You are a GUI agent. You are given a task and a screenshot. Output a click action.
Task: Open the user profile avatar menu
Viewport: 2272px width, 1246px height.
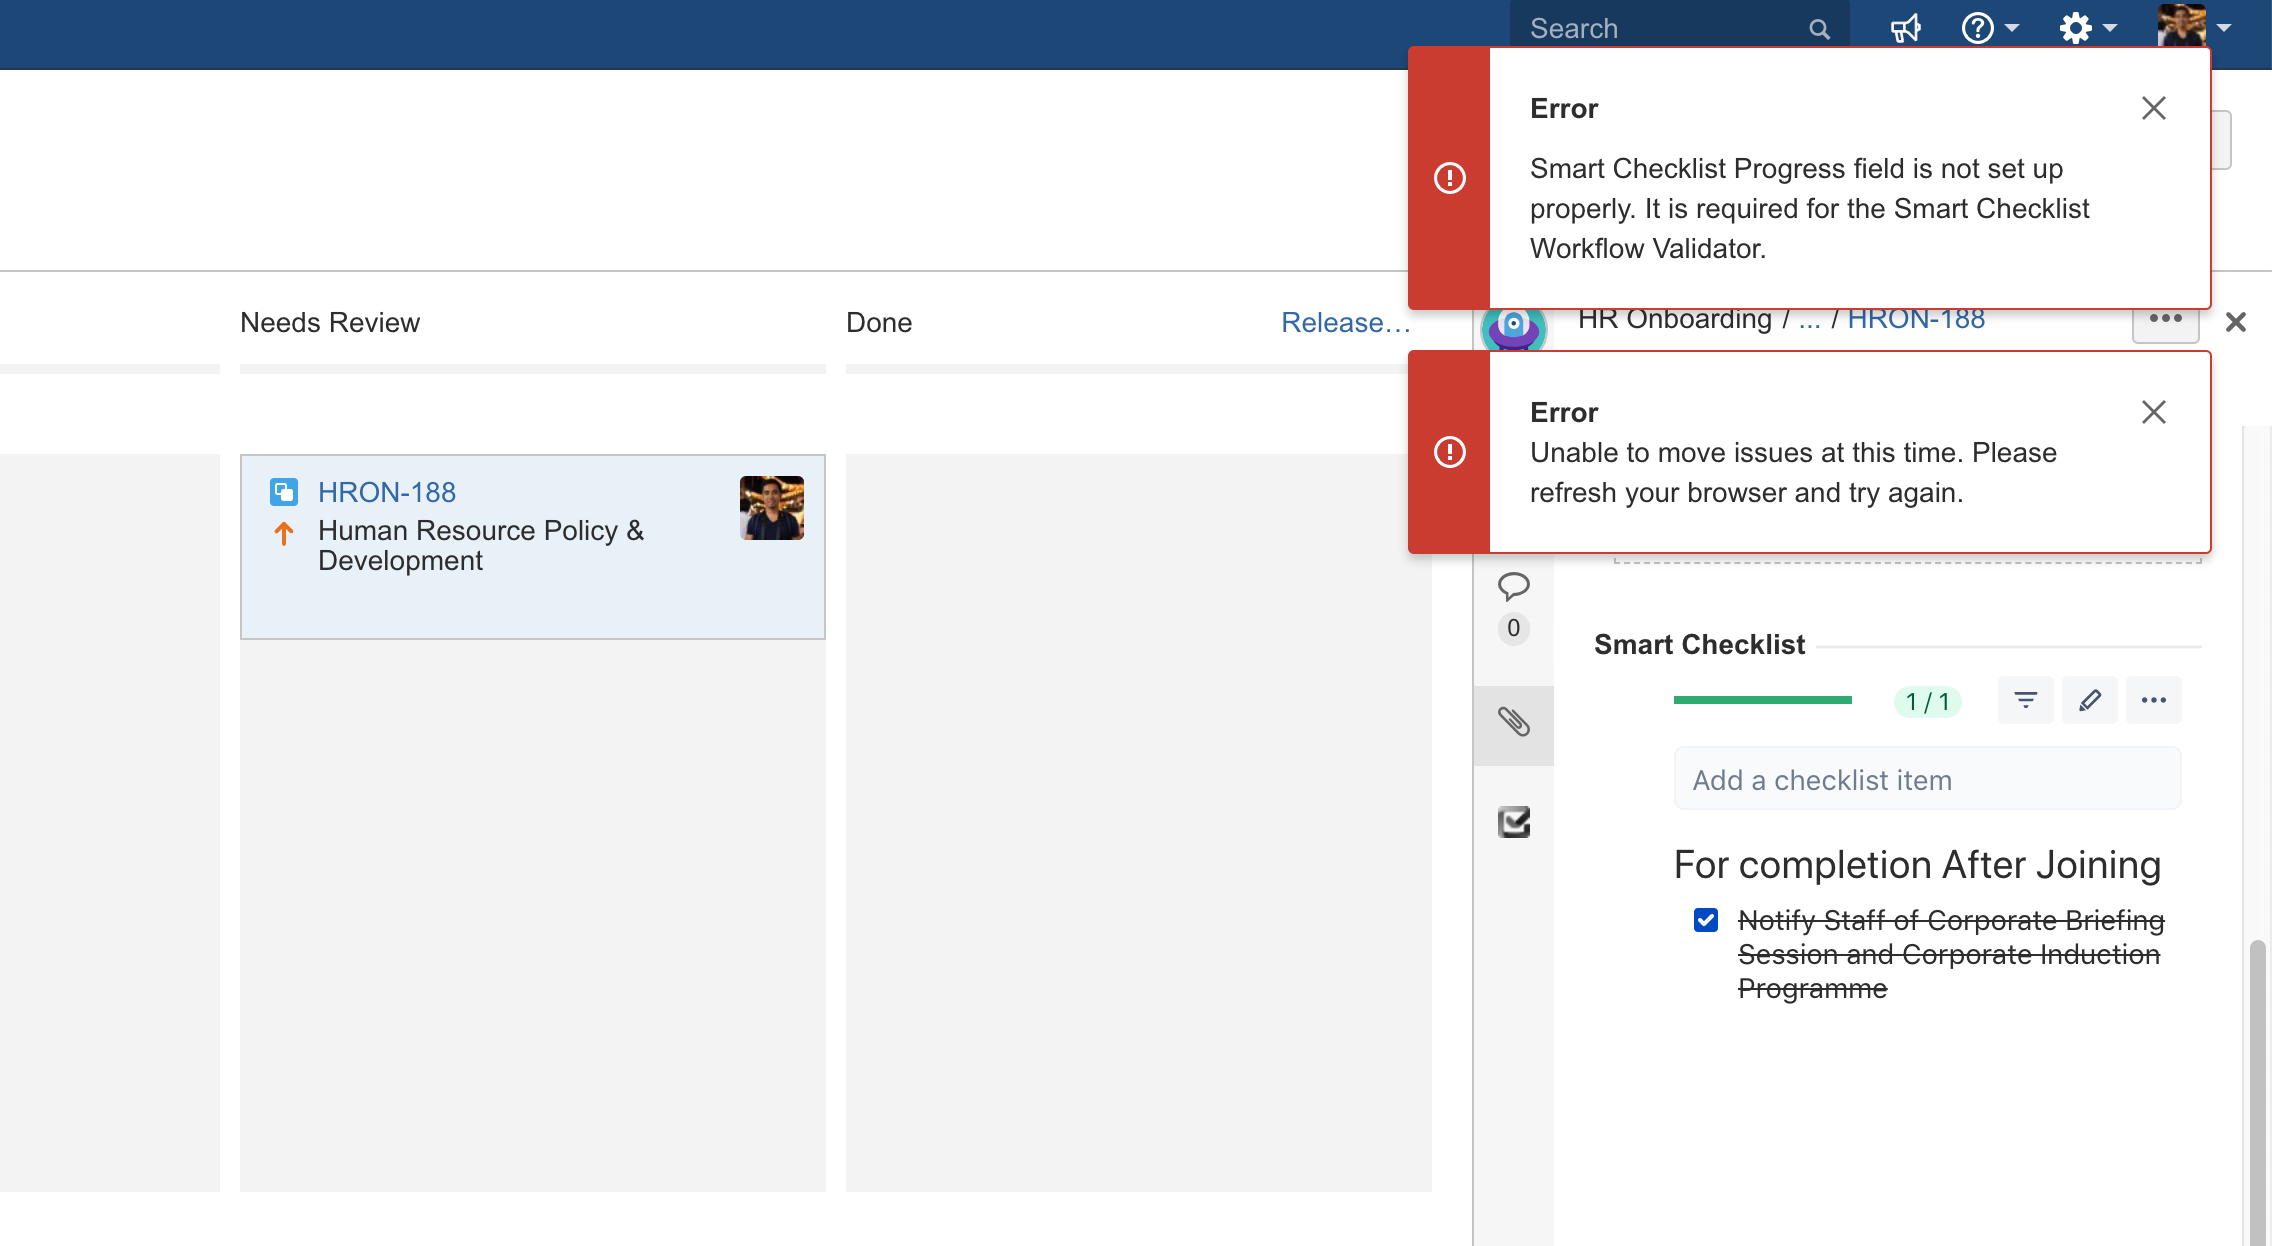coord(2195,27)
